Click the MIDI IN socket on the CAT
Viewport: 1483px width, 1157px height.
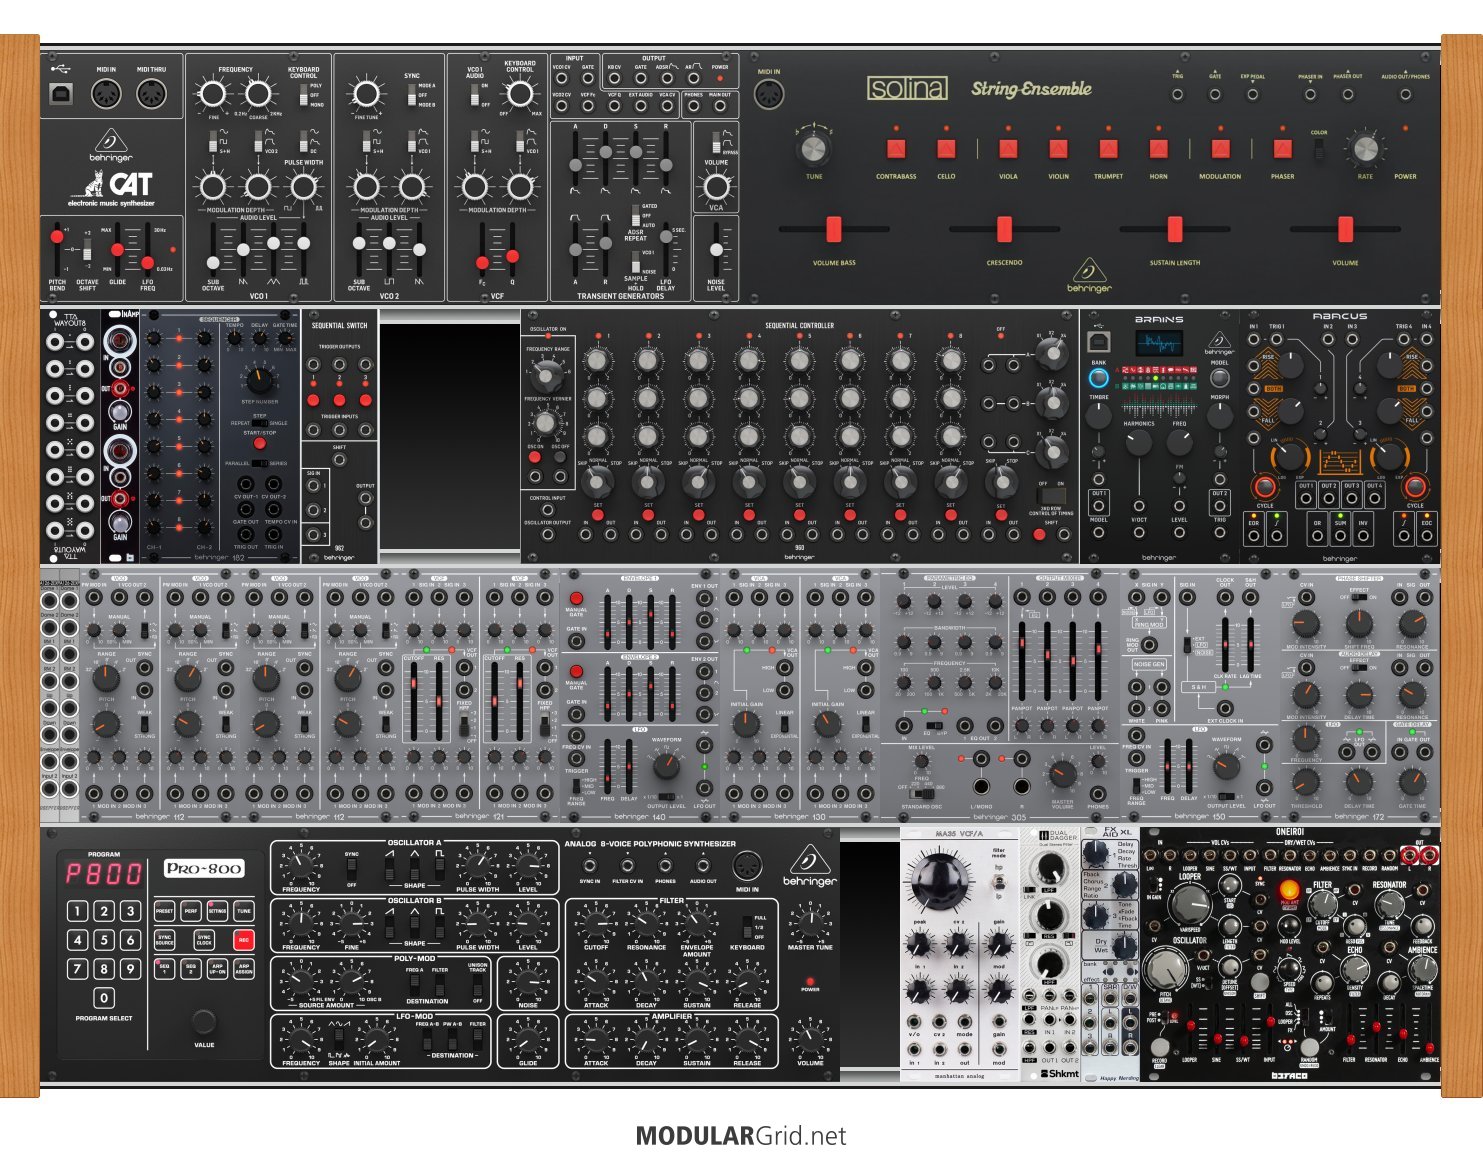click(x=106, y=95)
